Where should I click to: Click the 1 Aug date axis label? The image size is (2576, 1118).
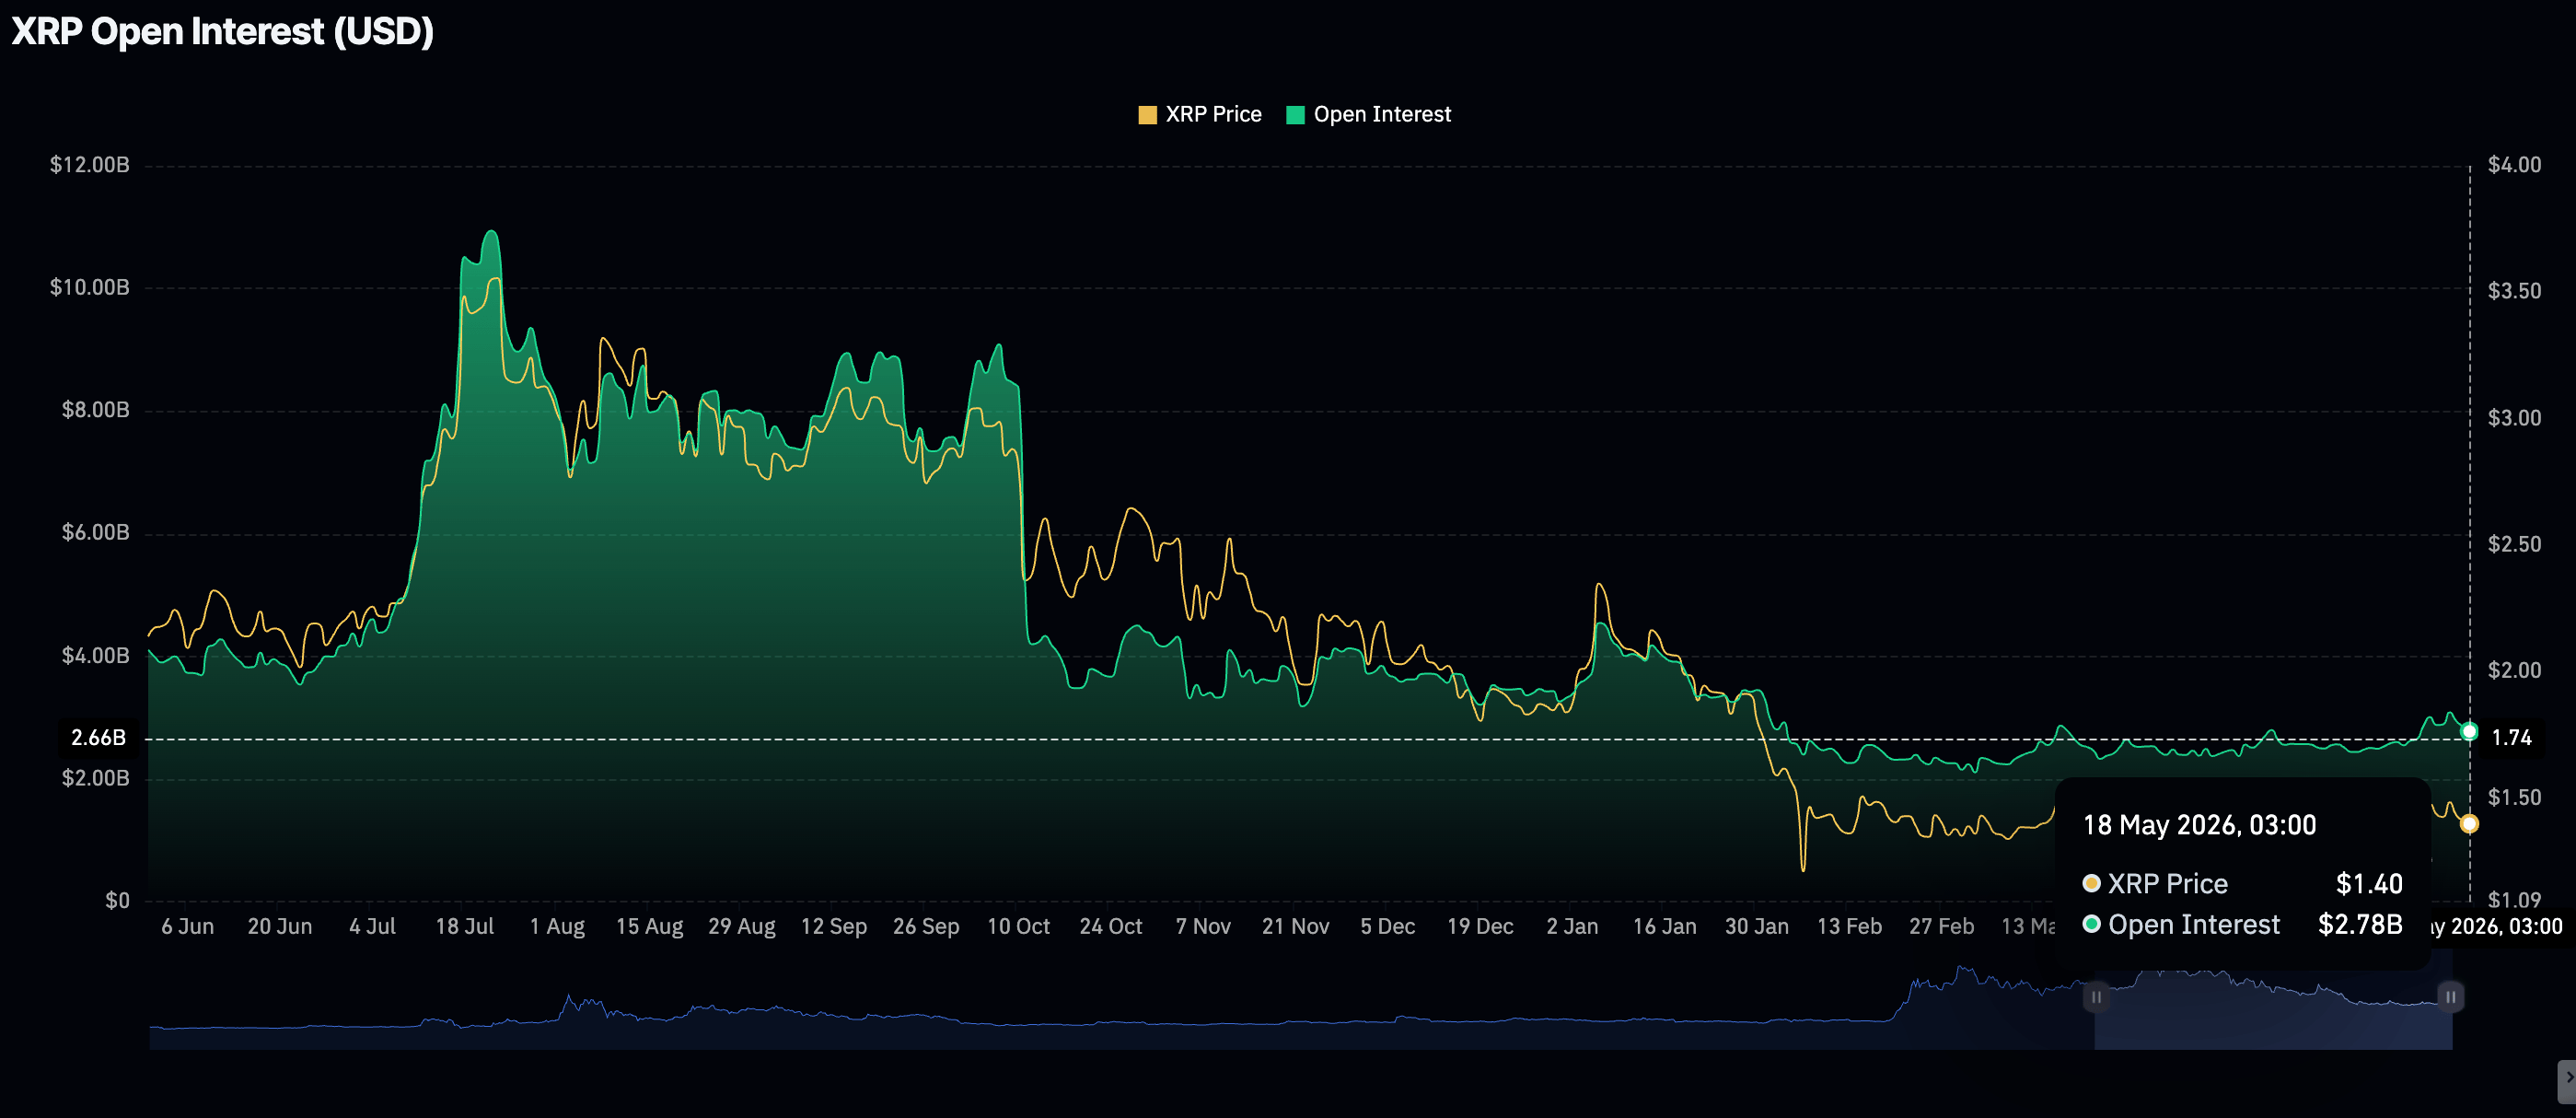(x=557, y=927)
